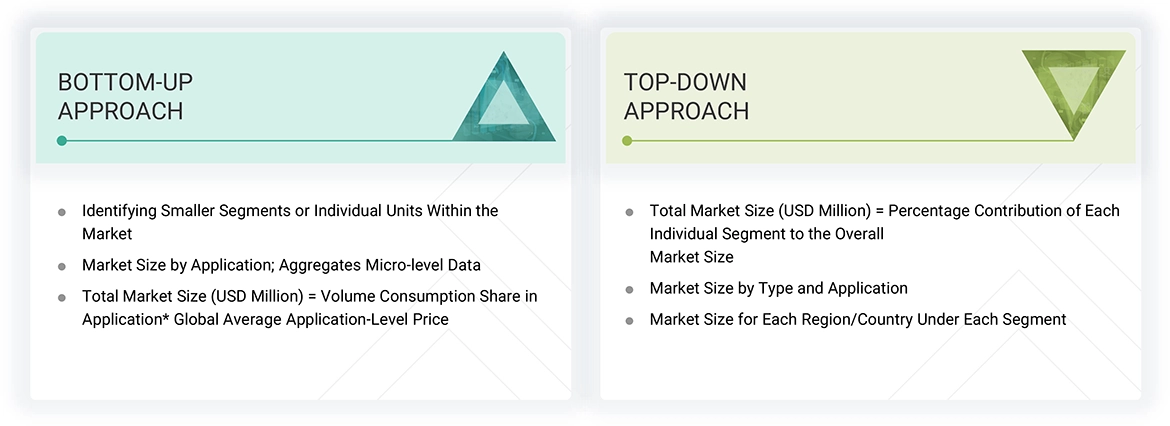Viewport: 1170px width, 426px height.
Task: Click Market Size for Each Region/Country text
Action: (857, 319)
